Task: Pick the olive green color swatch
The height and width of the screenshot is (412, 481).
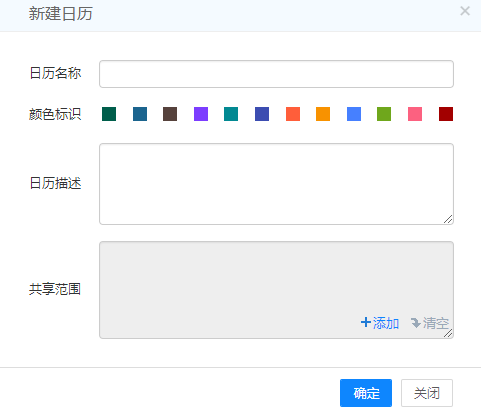Action: pyautogui.click(x=384, y=114)
